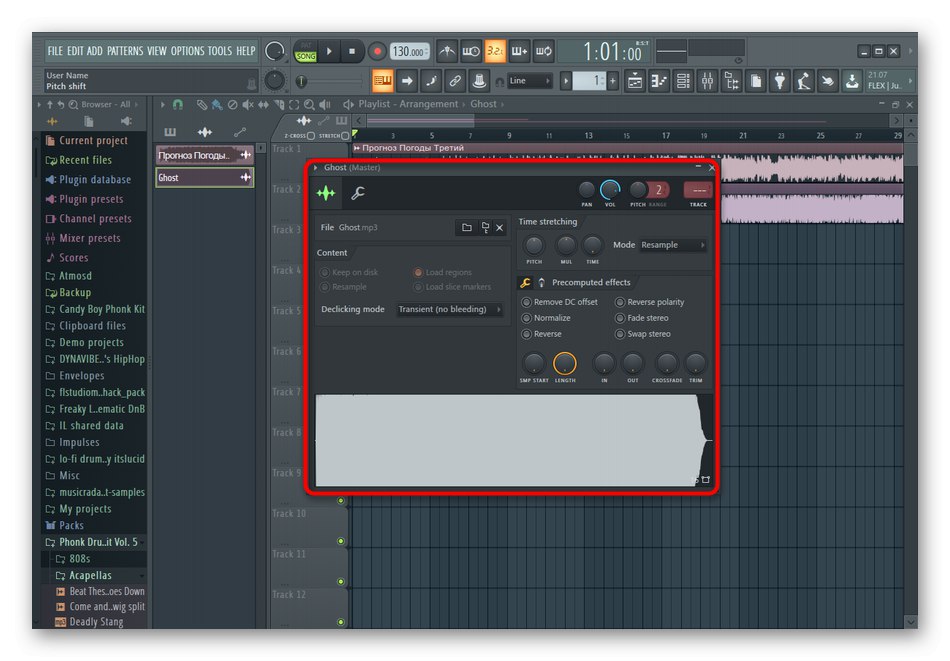Image resolution: width=950 pixels, height=661 pixels.
Task: Click the folder icon to load a sample file
Action: [466, 228]
